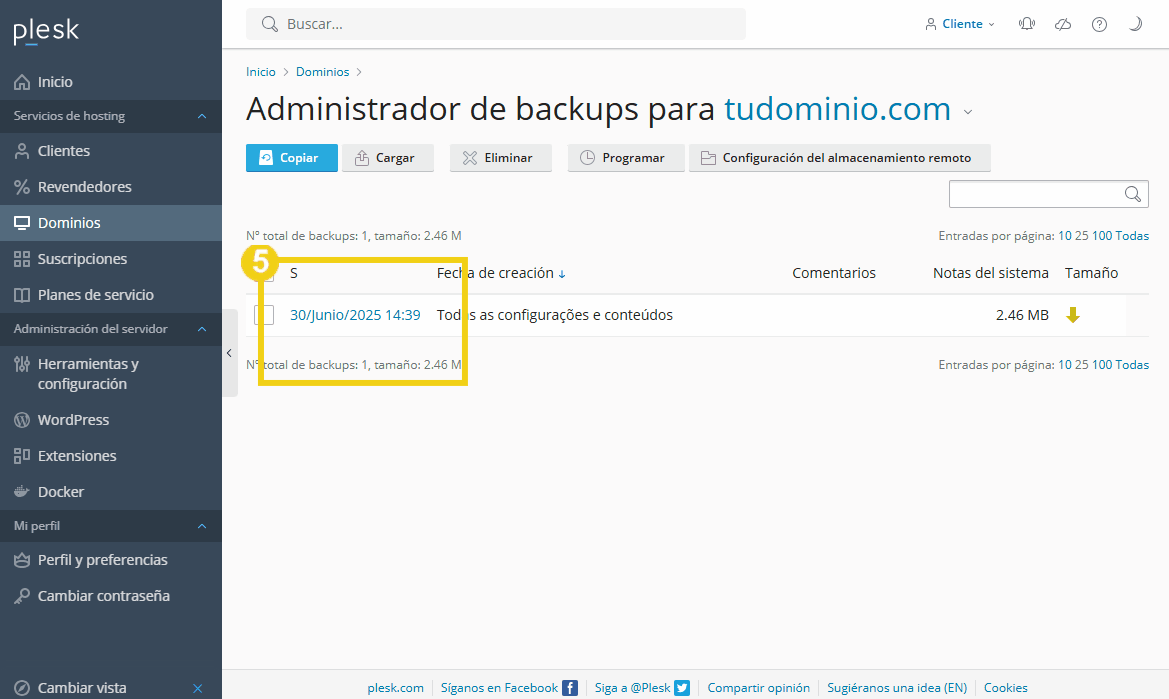This screenshot has width=1169, height=699.
Task: Click the Comentarios column header
Action: 834,273
